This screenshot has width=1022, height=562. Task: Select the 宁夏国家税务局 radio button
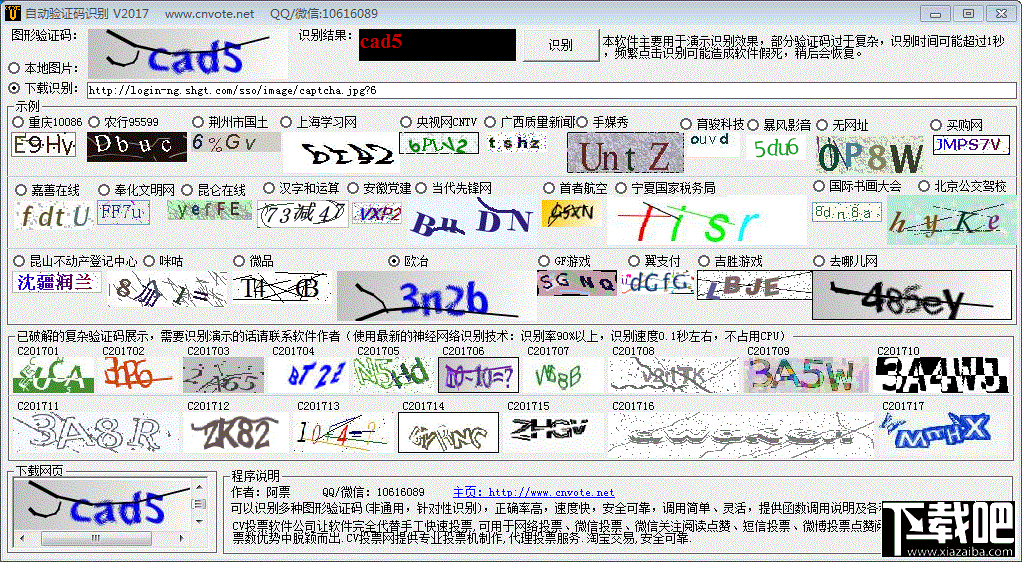621,188
